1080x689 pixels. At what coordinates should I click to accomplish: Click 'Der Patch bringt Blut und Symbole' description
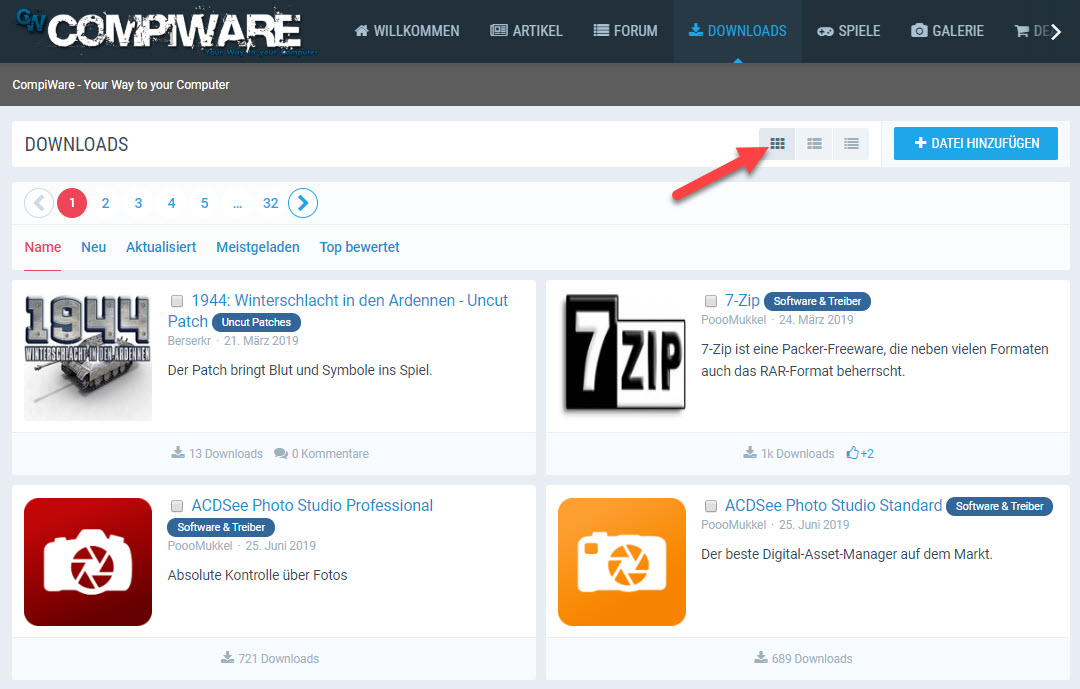click(300, 370)
